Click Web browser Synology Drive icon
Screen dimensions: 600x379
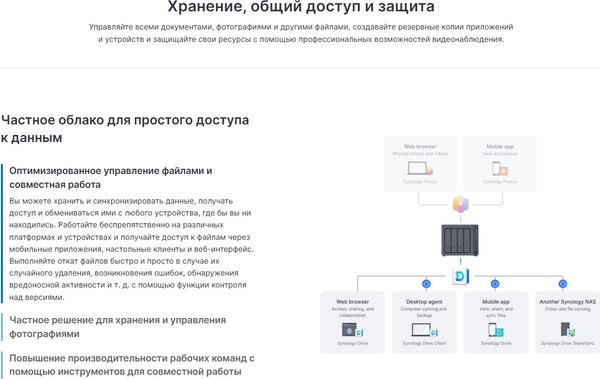[x=352, y=330]
